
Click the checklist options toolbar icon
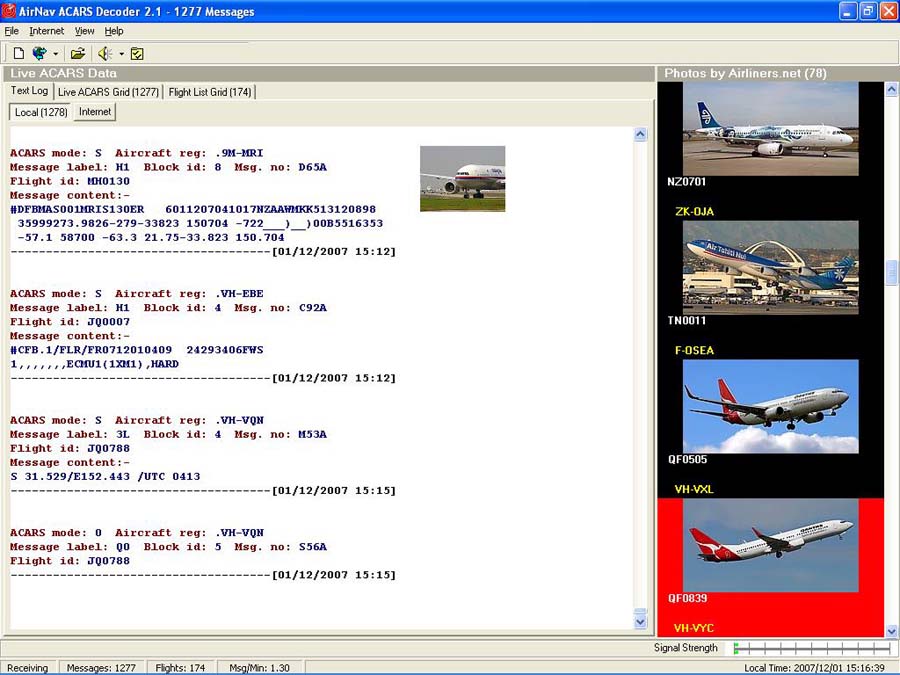tap(137, 53)
